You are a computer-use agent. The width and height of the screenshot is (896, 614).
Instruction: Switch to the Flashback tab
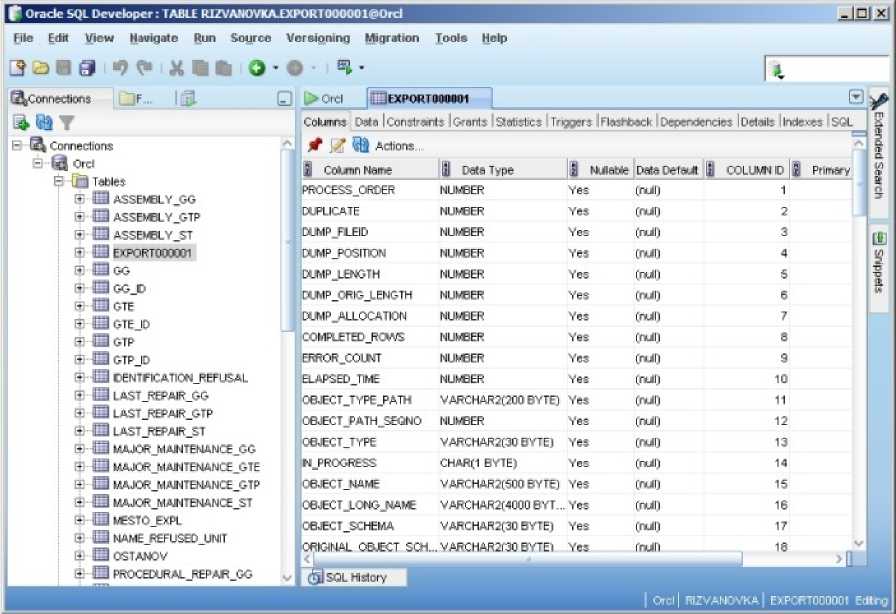coord(626,122)
